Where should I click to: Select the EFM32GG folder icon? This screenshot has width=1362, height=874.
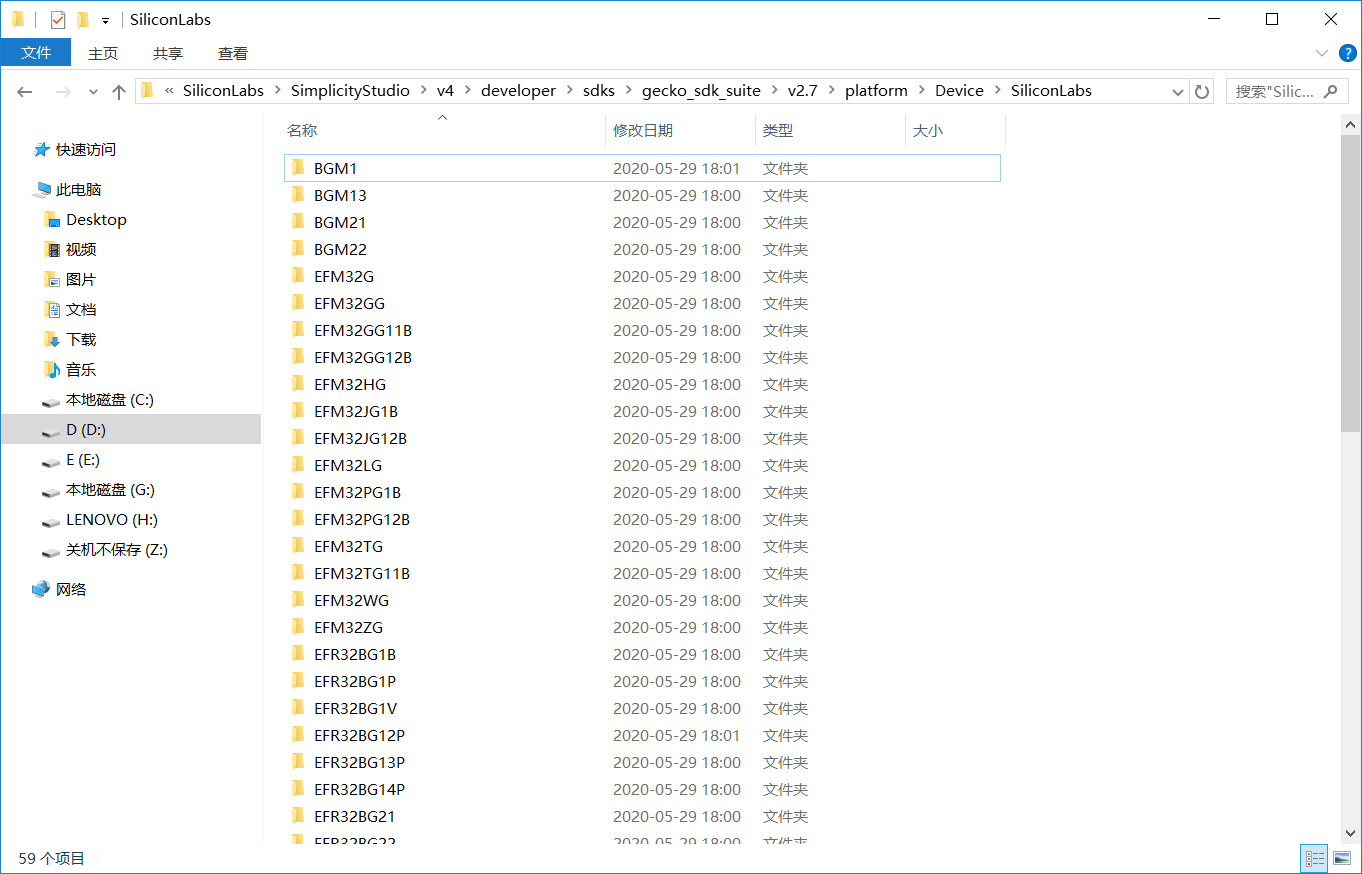pos(298,303)
